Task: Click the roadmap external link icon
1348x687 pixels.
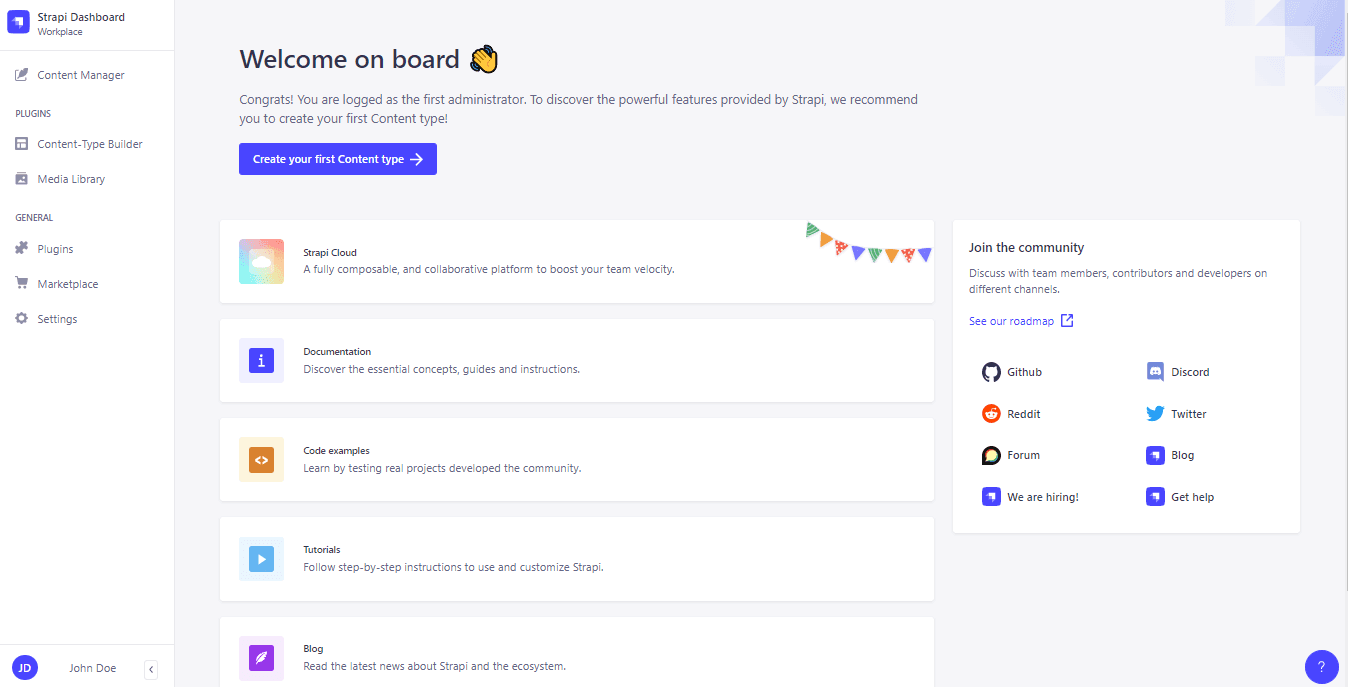Action: (1067, 321)
